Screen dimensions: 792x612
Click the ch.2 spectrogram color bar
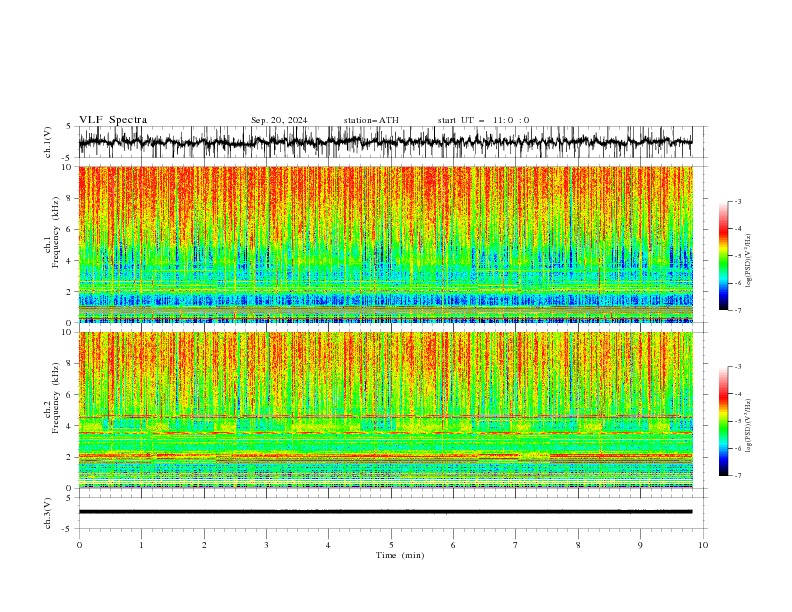pyautogui.click(x=723, y=421)
